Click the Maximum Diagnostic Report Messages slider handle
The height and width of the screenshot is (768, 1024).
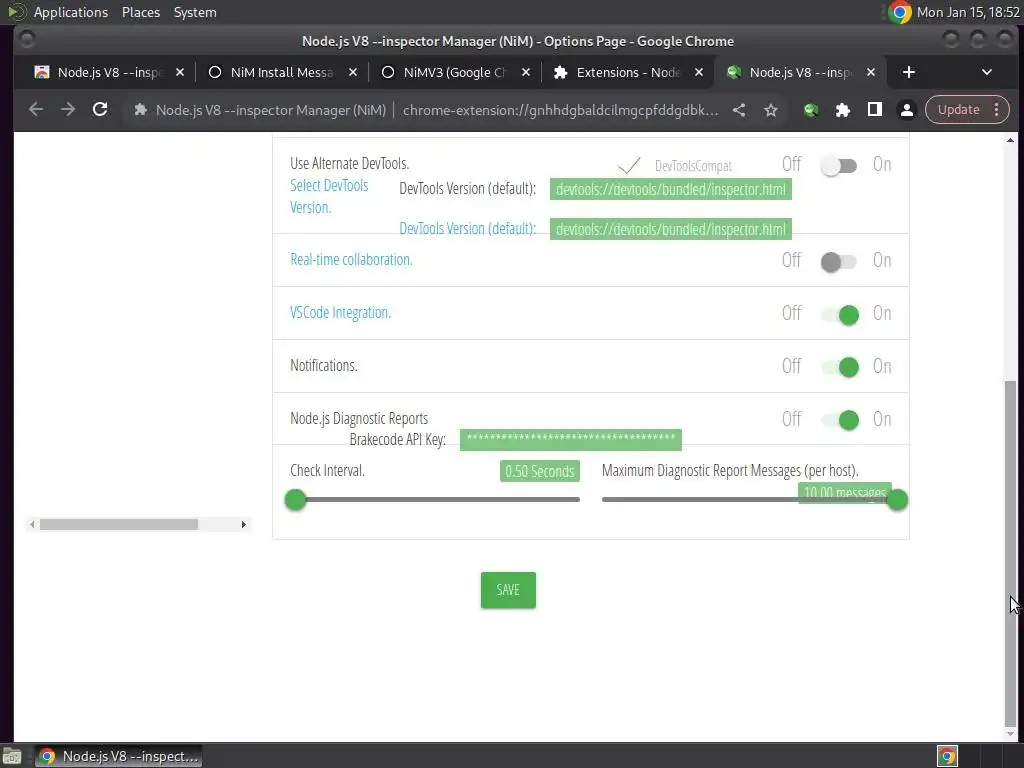897,500
